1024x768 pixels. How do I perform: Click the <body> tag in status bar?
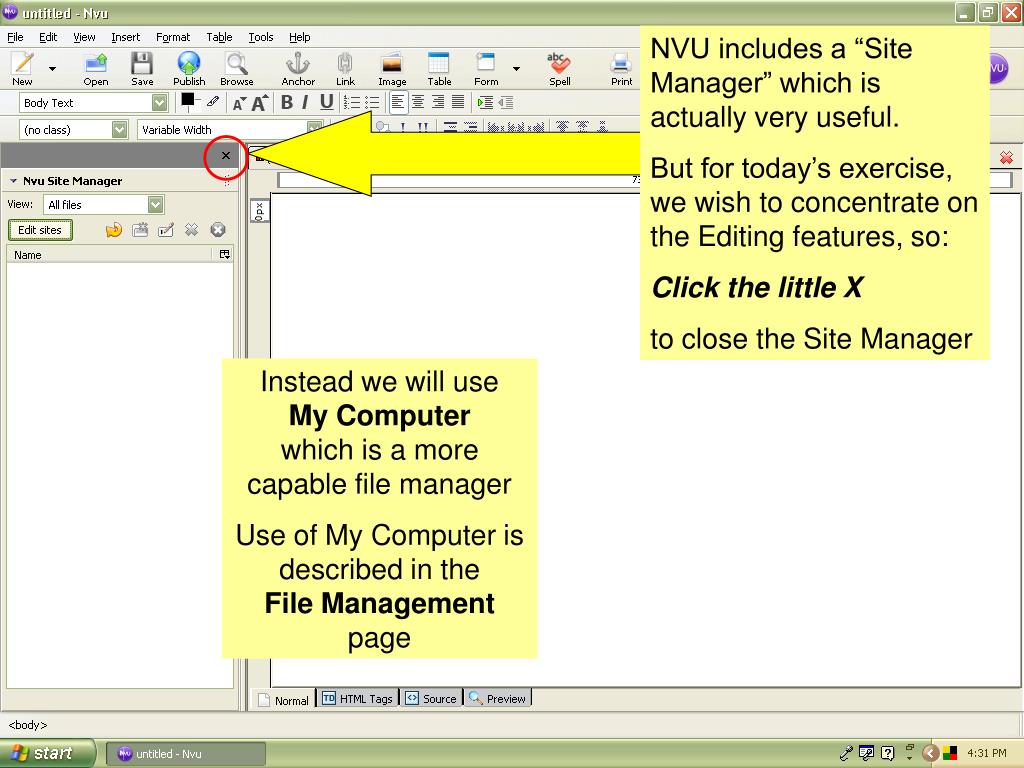tap(27, 725)
